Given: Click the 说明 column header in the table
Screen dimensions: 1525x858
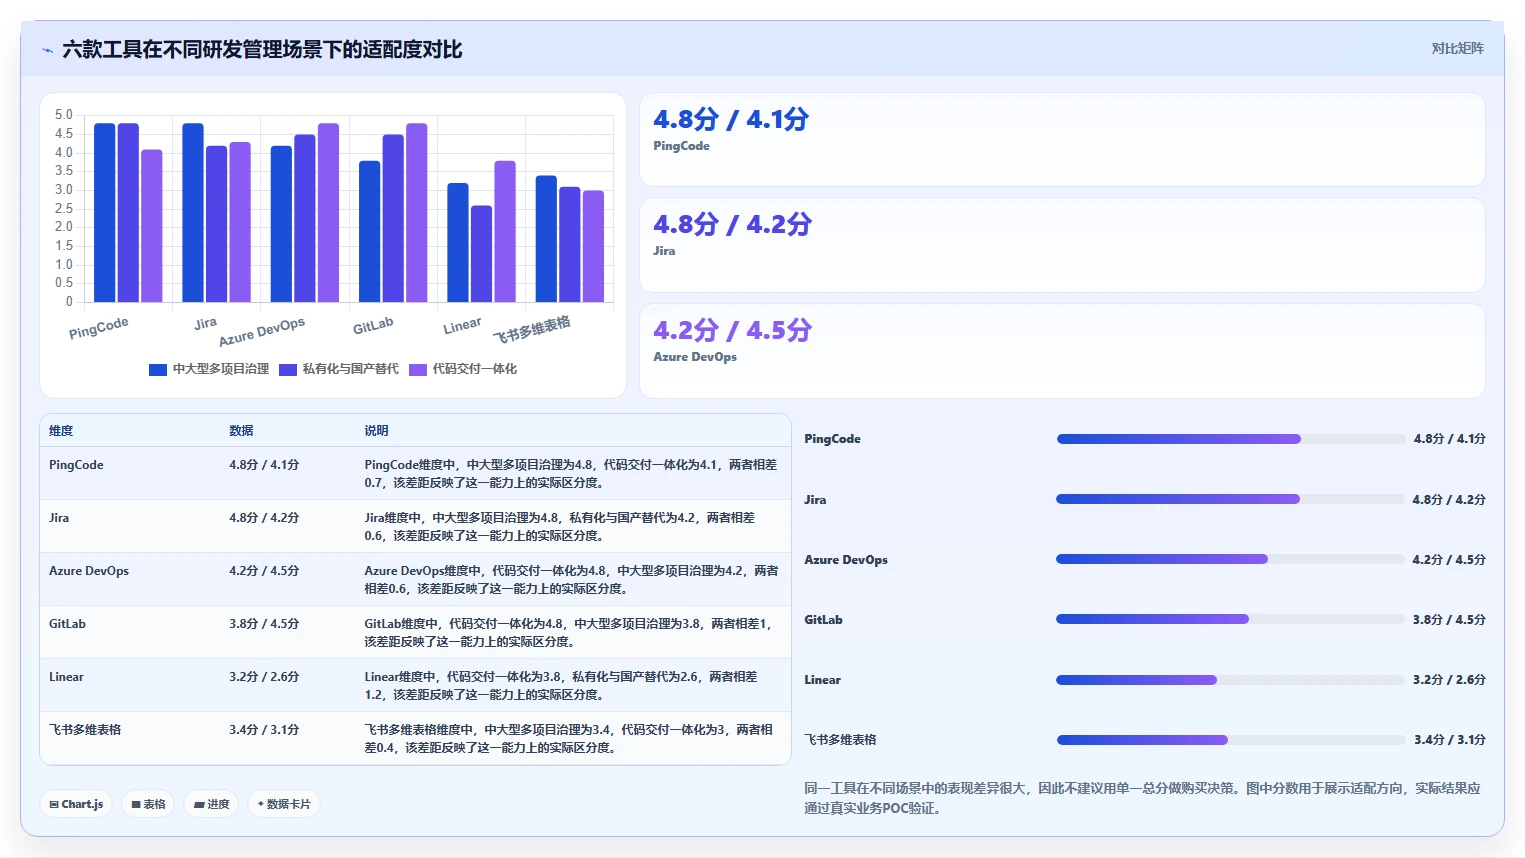Looking at the screenshot, I should point(376,431).
